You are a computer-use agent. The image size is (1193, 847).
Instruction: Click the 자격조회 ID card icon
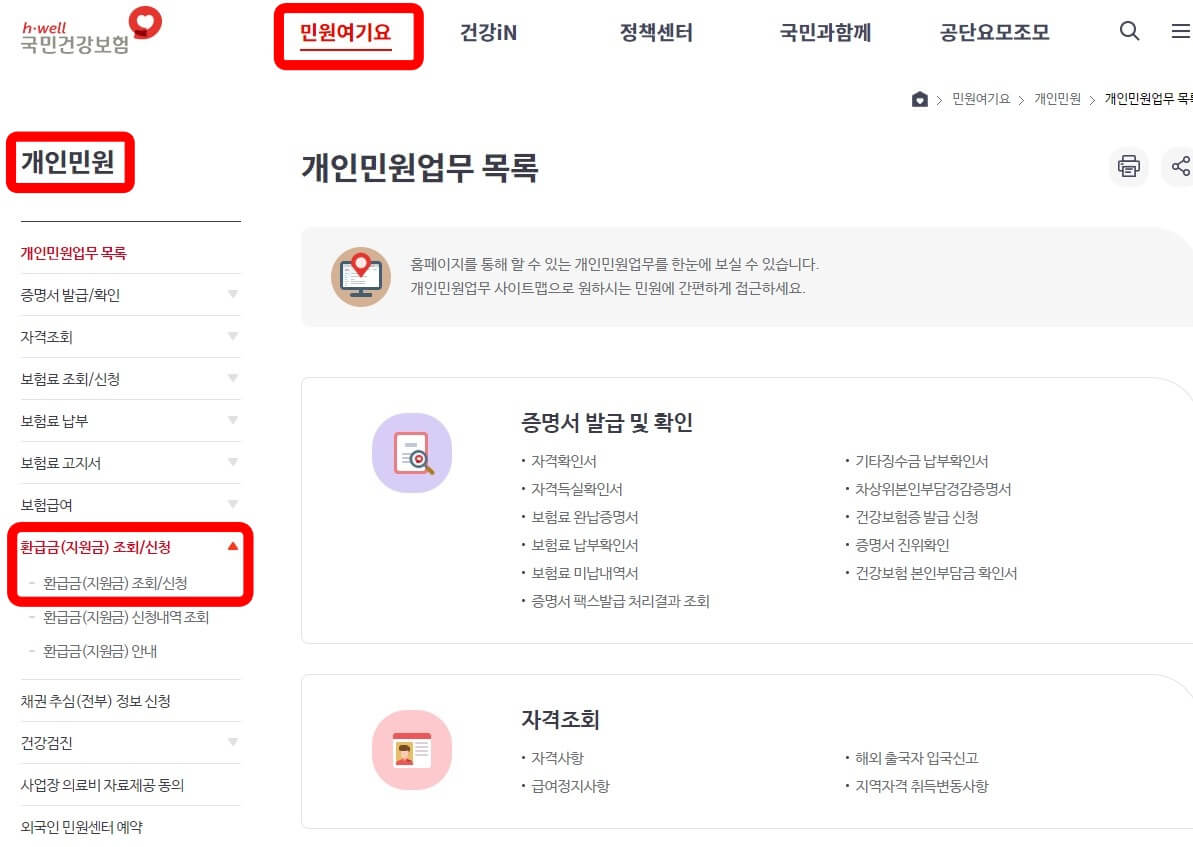(412, 749)
